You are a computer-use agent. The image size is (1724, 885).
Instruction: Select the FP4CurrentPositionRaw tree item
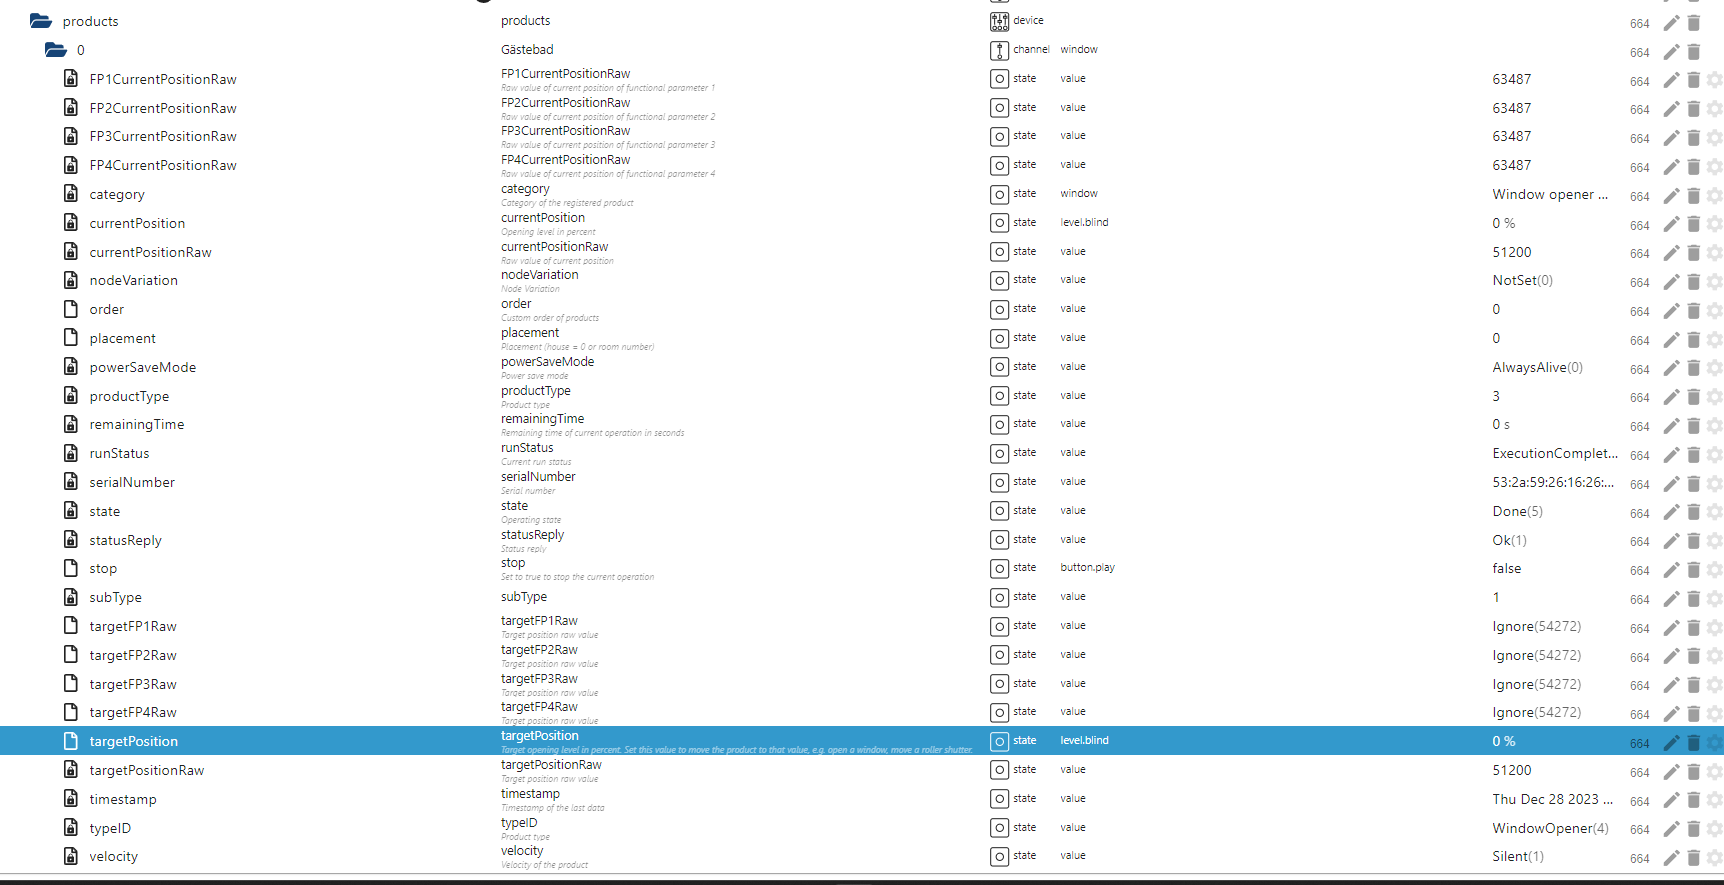point(163,165)
